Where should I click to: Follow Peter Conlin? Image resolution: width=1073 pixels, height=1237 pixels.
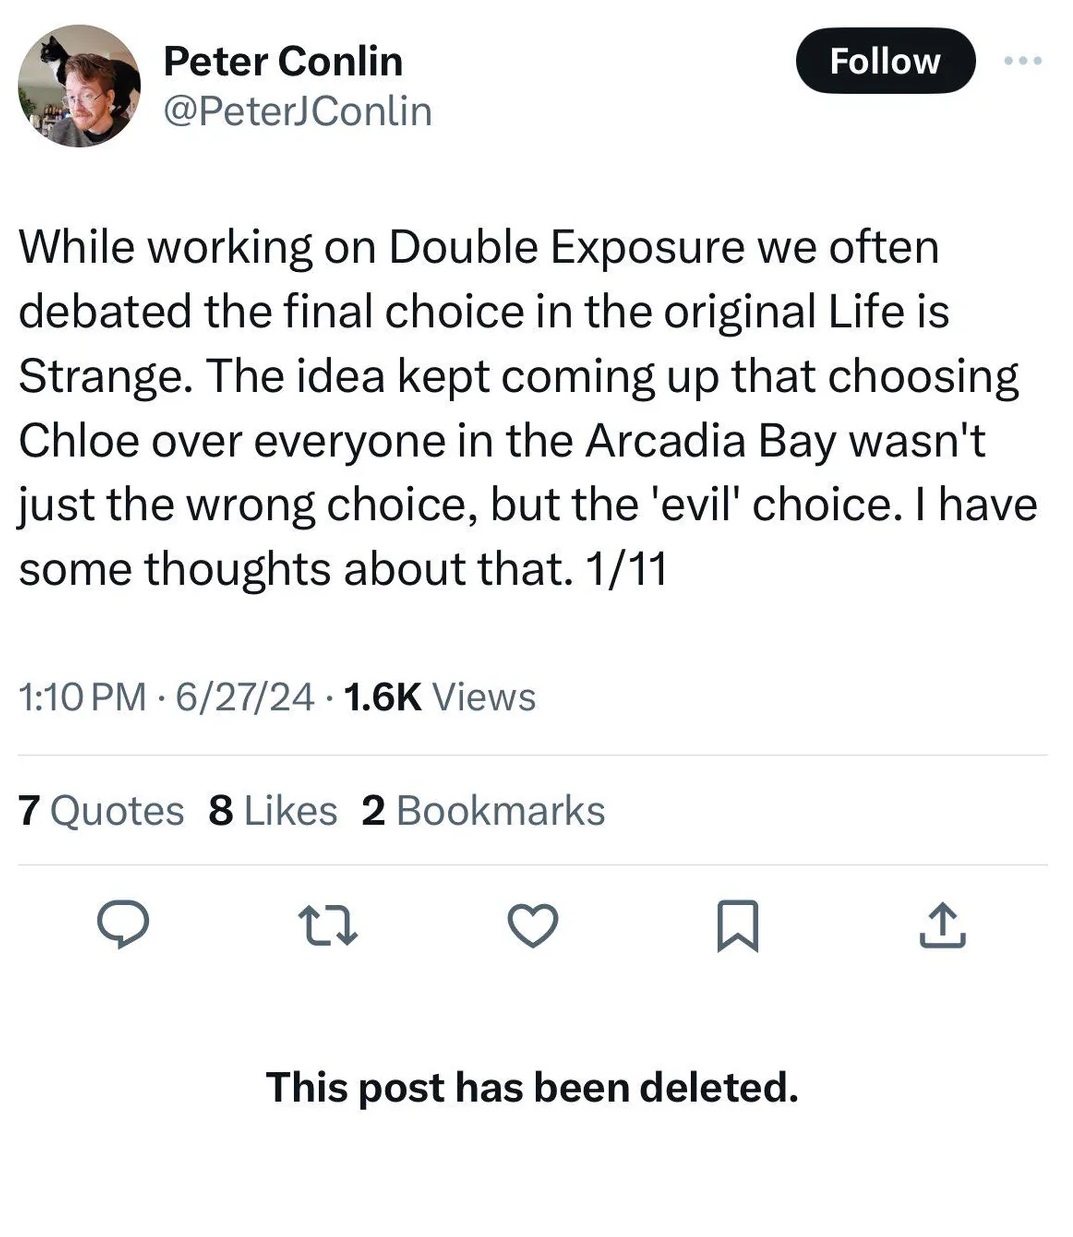point(884,62)
